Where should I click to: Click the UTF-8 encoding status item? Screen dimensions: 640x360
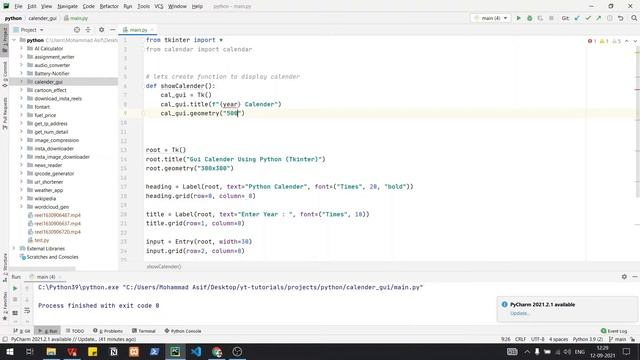(538, 339)
